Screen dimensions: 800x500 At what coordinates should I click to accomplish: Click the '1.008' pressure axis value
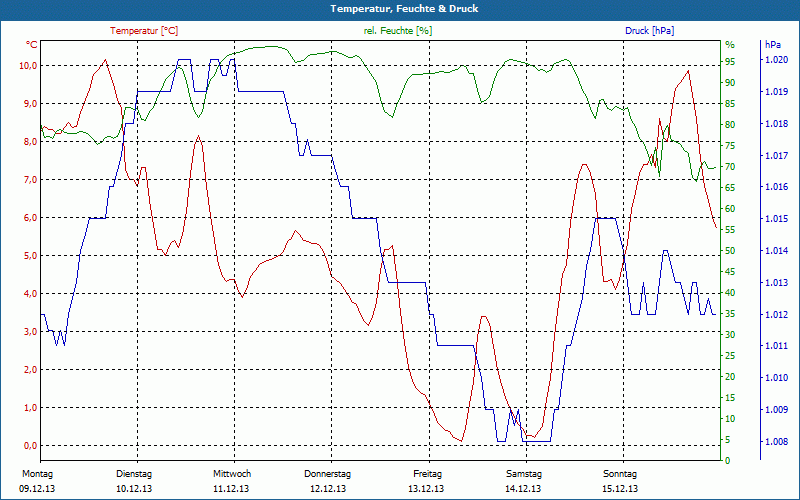pos(776,442)
